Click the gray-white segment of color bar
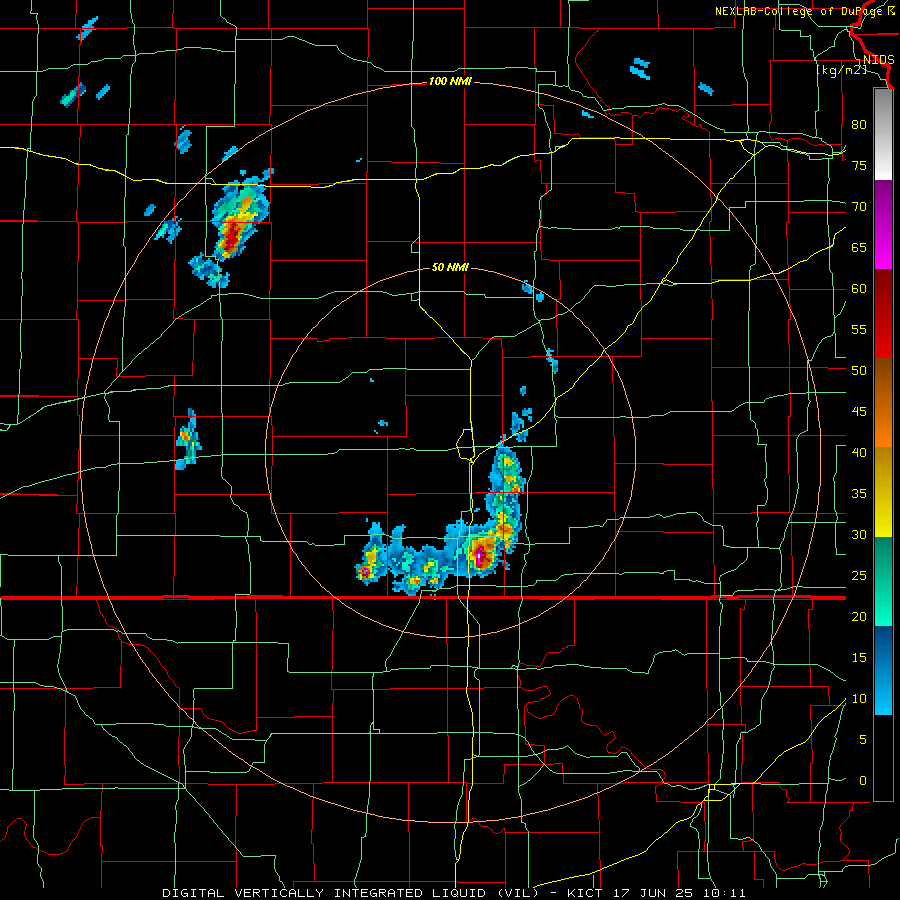 [x=883, y=134]
